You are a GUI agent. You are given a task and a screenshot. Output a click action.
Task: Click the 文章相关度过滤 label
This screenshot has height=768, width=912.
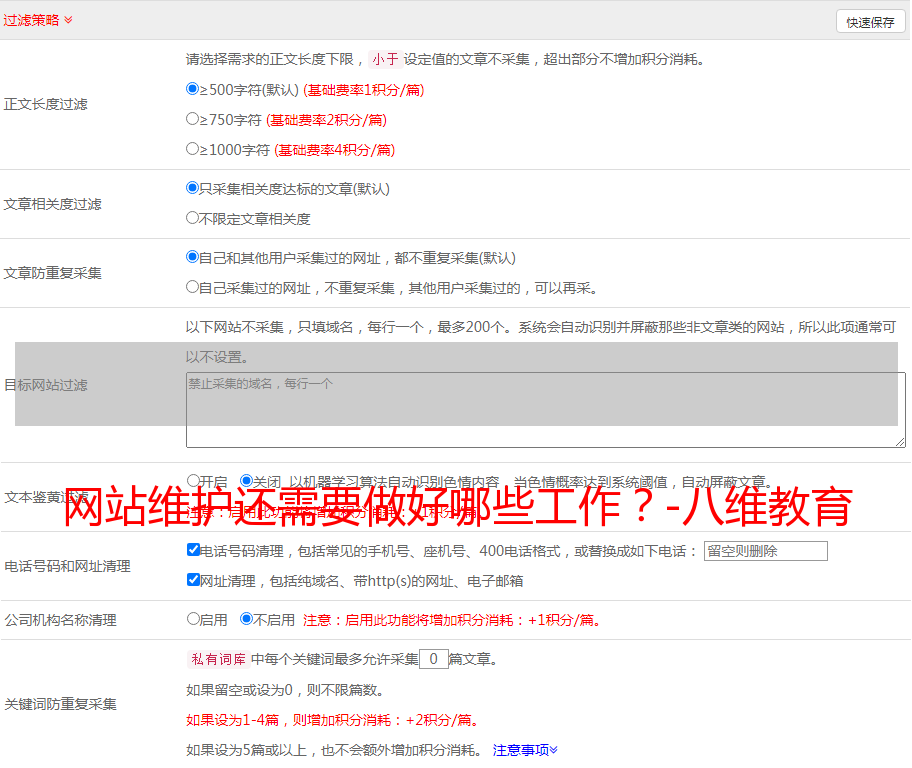(x=53, y=204)
